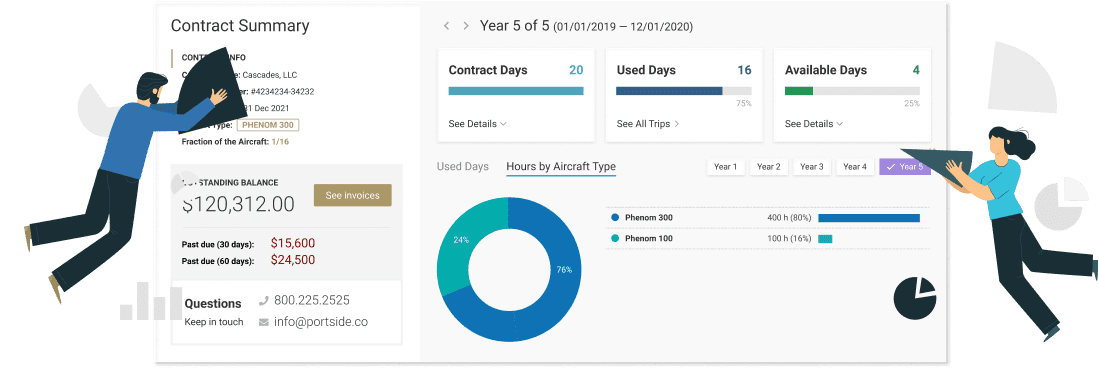Click the Contract Days progress bar
The height and width of the screenshot is (368, 1099).
(x=516, y=91)
